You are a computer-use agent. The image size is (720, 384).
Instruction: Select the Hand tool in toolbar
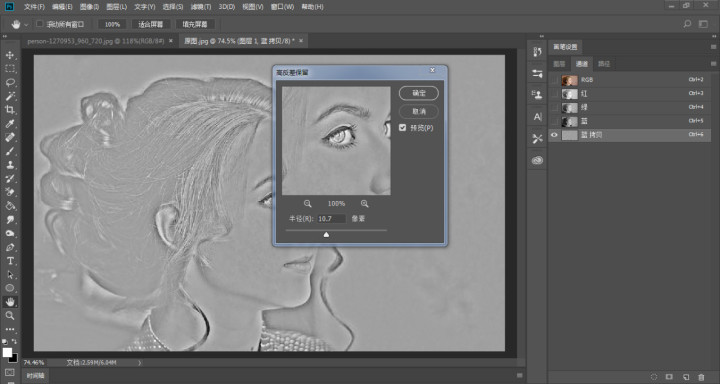(x=10, y=302)
